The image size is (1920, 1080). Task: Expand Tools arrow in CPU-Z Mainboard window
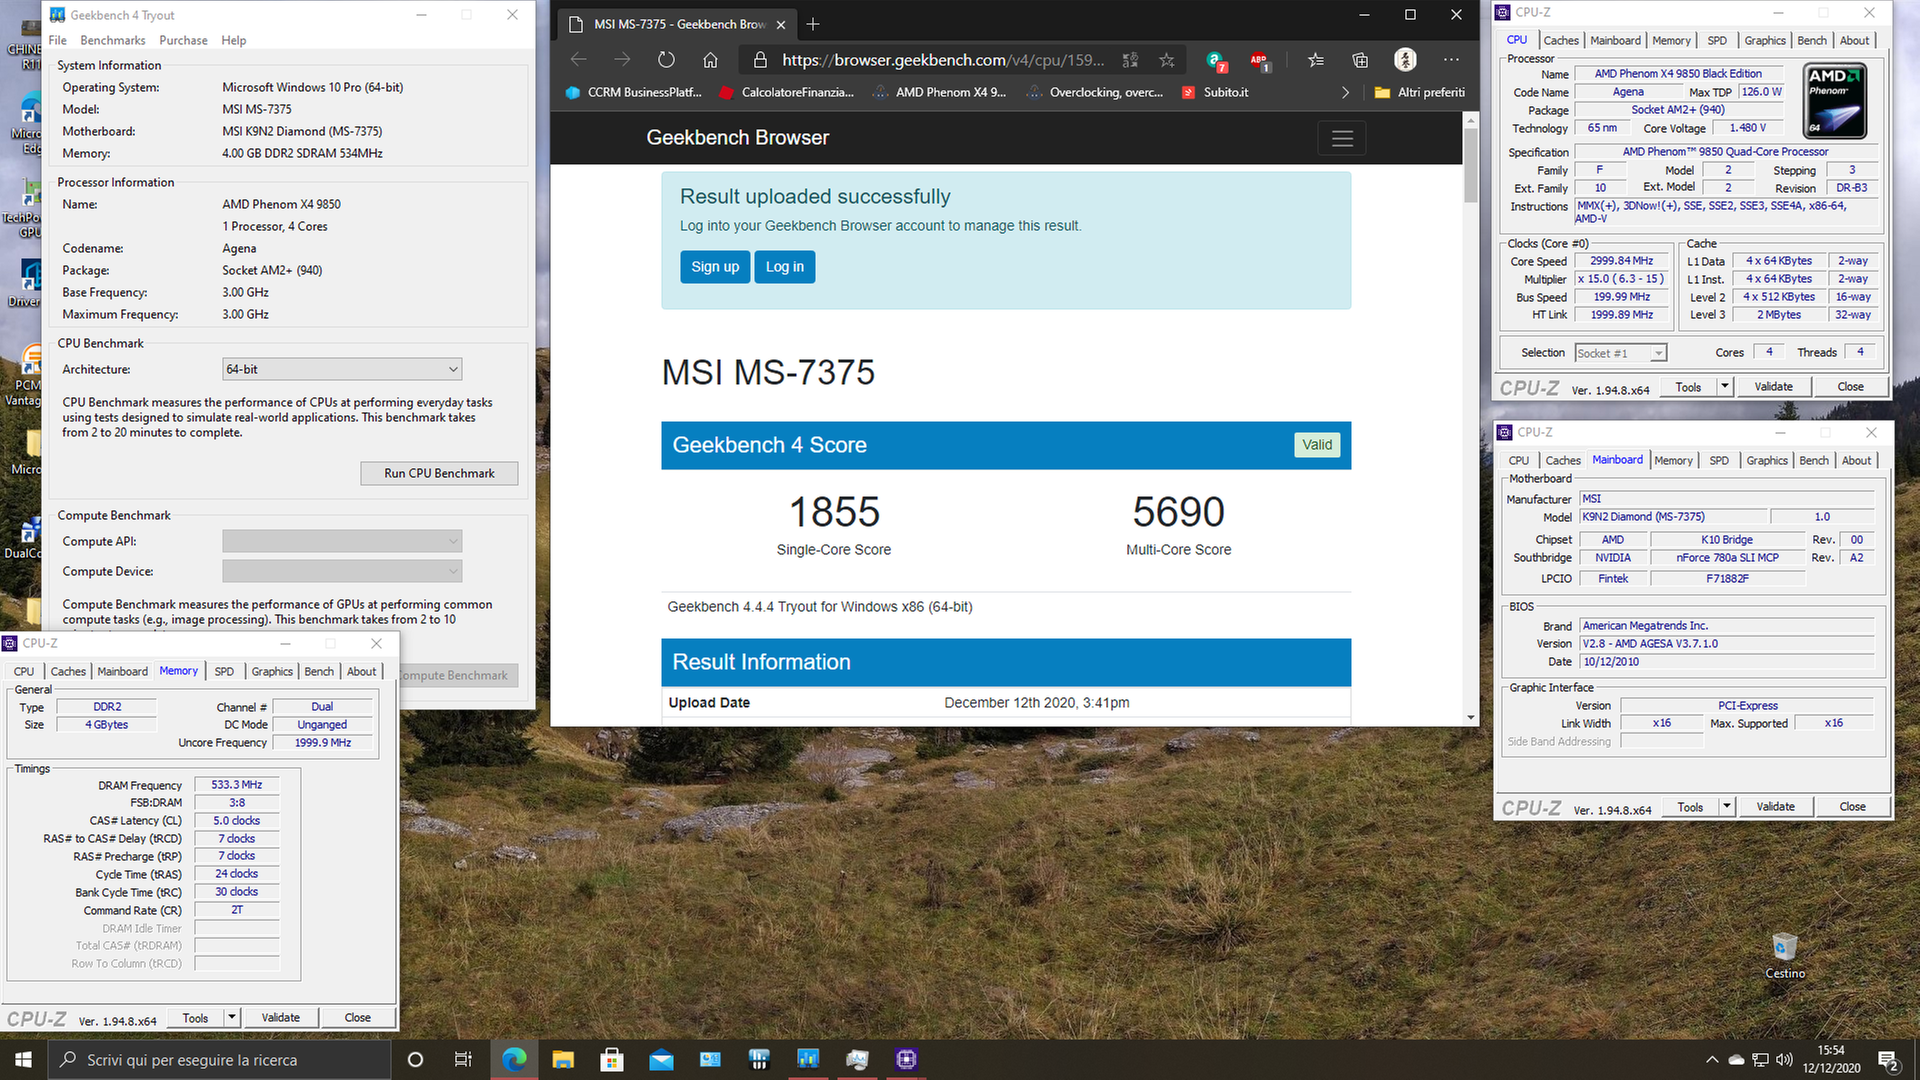[x=1726, y=807]
